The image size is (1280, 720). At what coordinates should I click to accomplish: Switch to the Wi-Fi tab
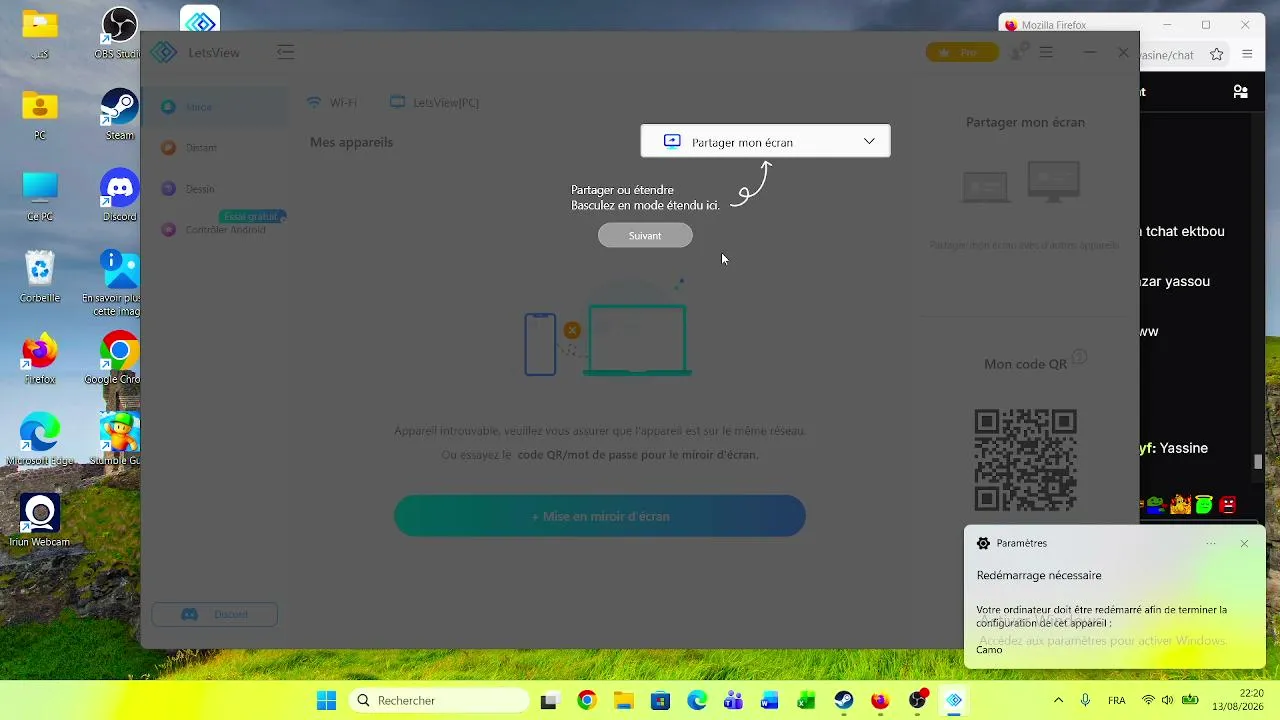click(332, 103)
